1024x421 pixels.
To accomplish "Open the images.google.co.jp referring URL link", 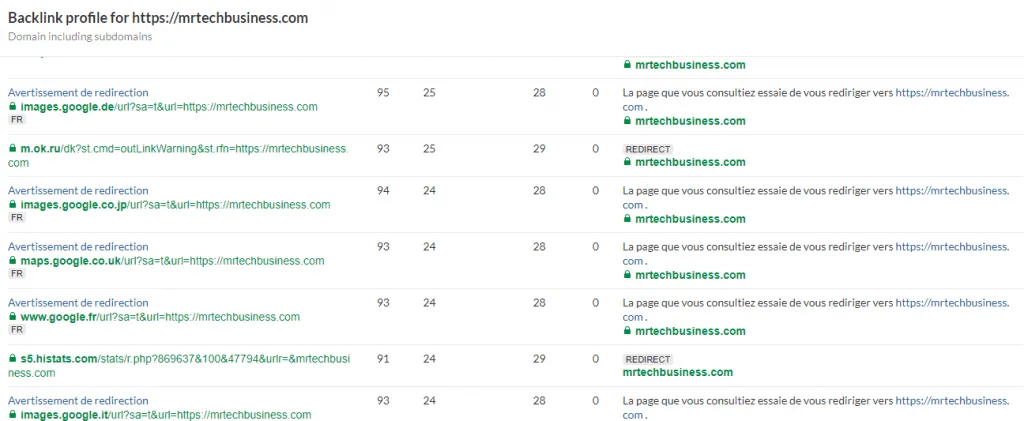I will pyautogui.click(x=176, y=204).
